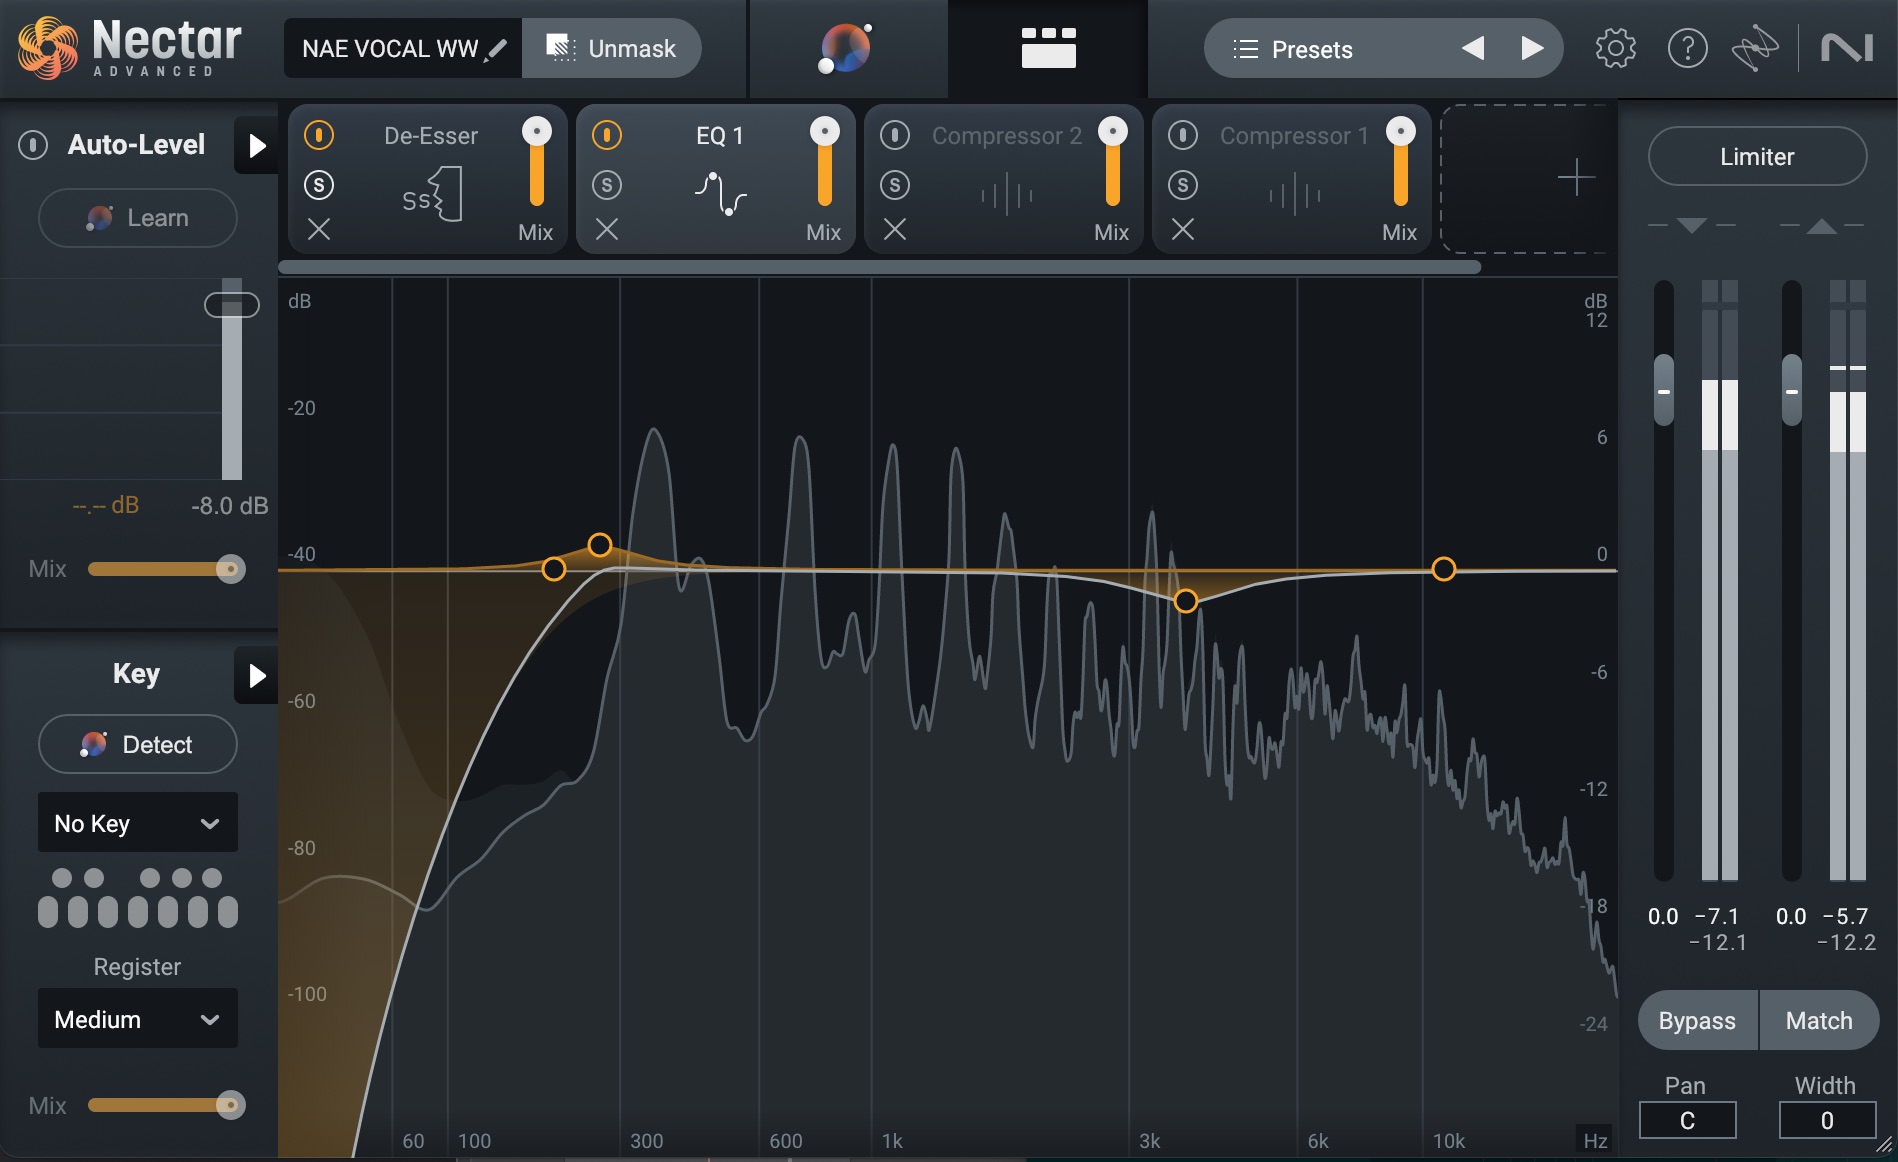Solo the EQ 1 module

click(x=607, y=185)
